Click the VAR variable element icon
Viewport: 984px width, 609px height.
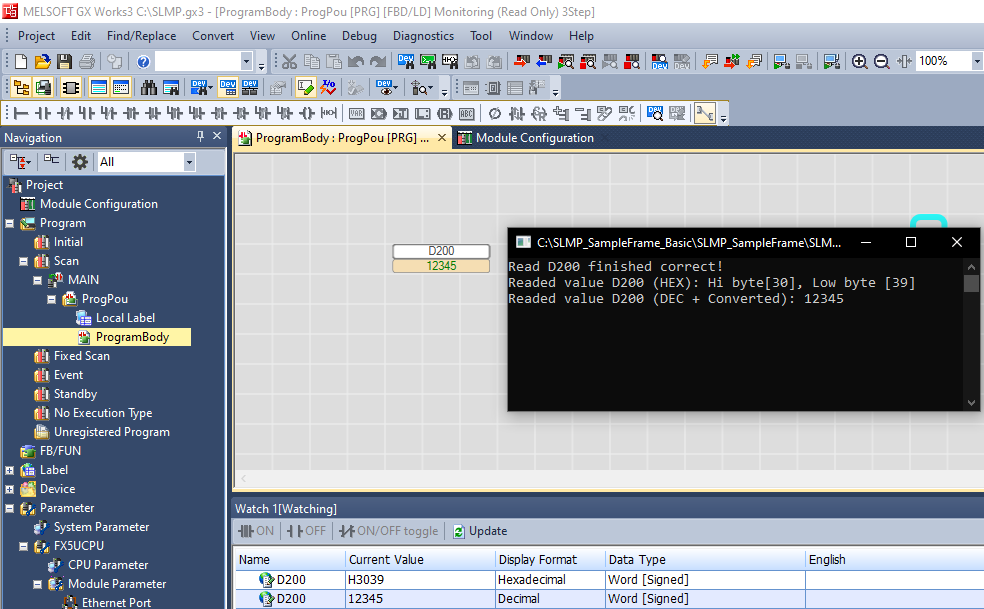coord(356,114)
